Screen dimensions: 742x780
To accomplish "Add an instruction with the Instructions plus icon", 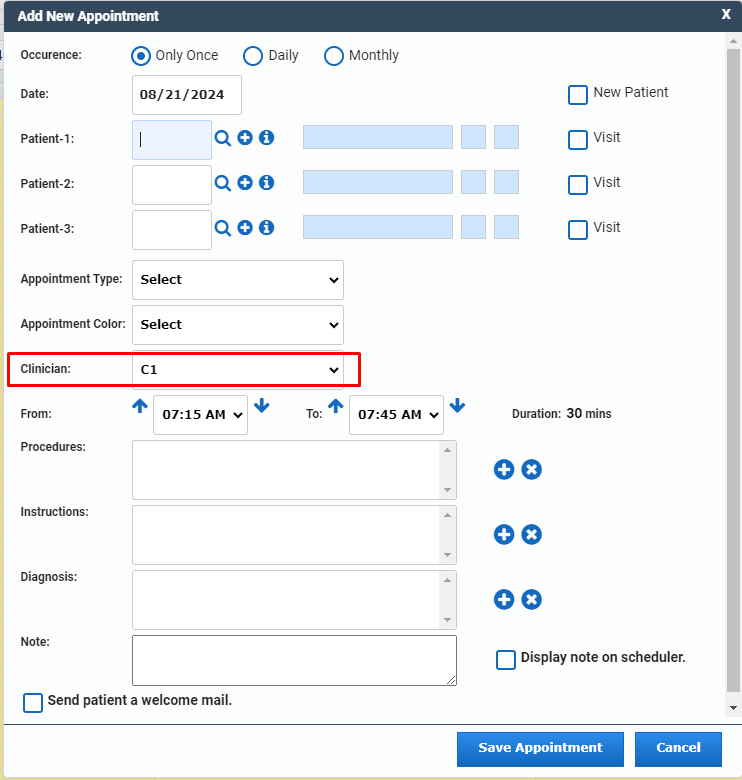I will (504, 534).
